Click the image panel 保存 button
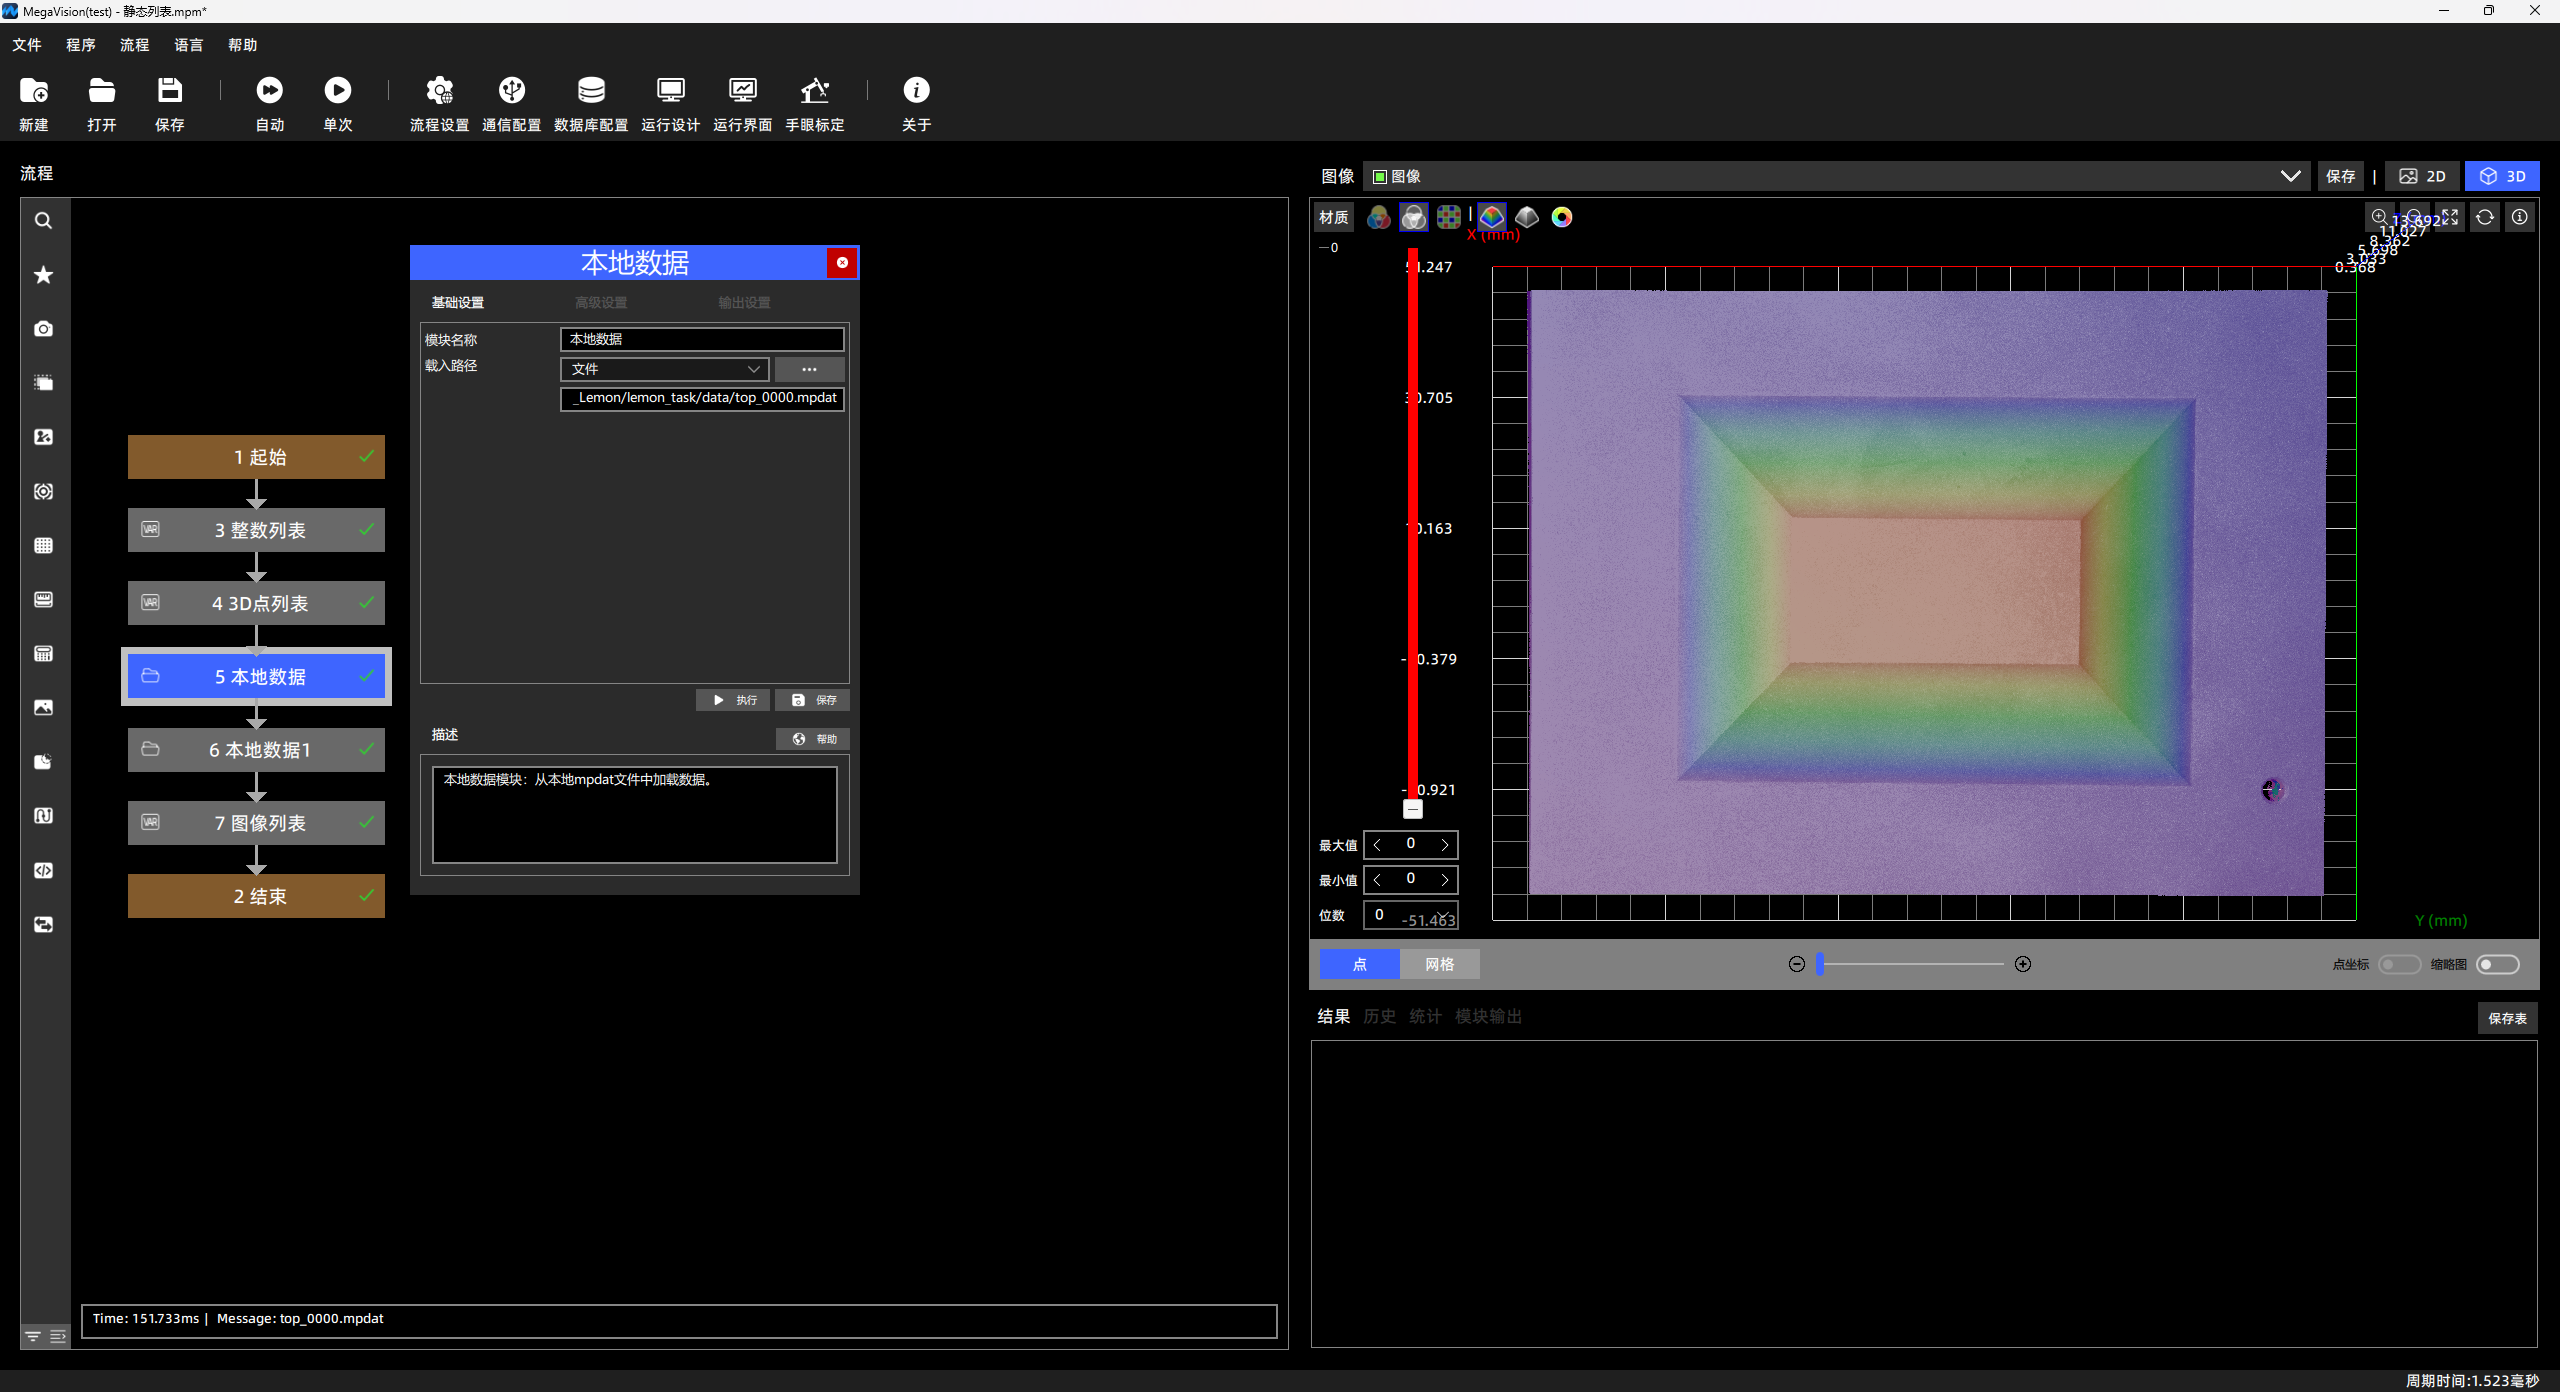The image size is (2560, 1392). [x=2340, y=176]
